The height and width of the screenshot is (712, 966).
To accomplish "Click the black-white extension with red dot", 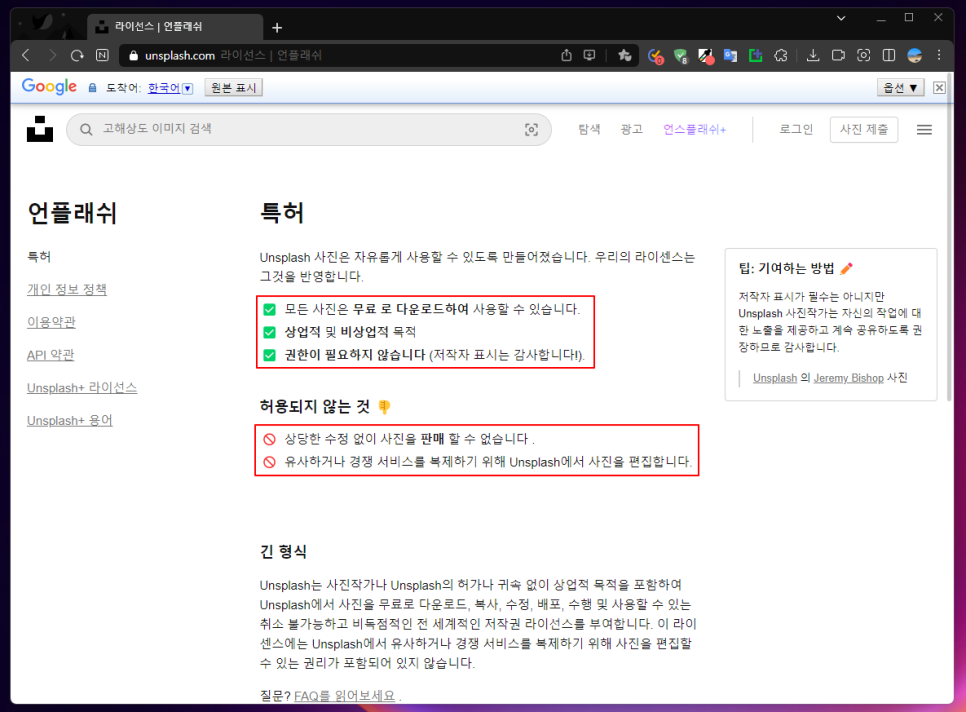I will [x=705, y=56].
